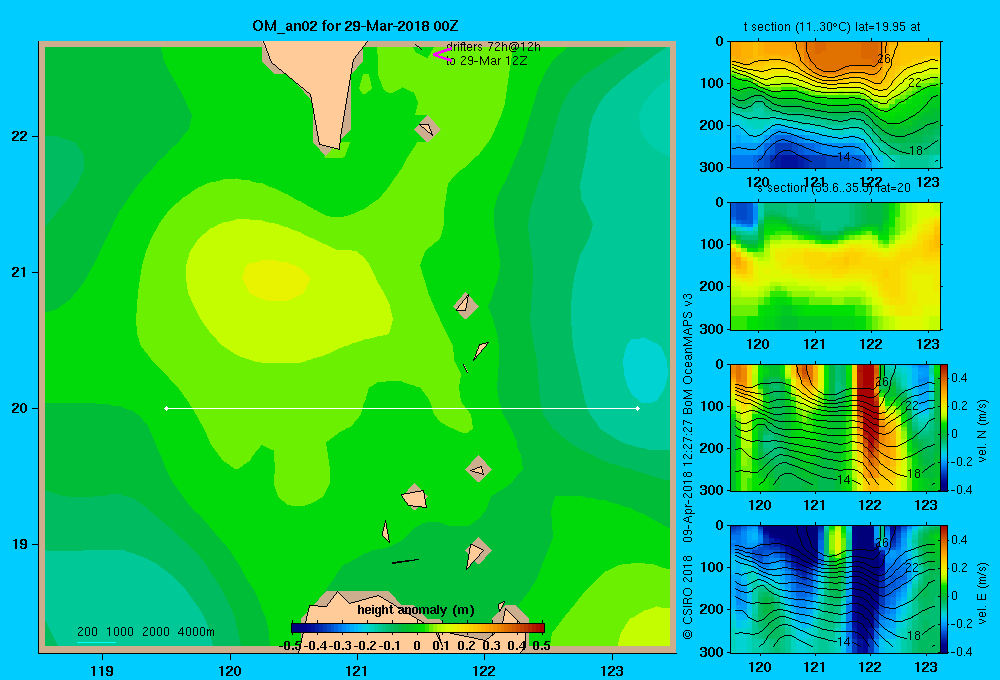Click longitude label 120 under main map
This screenshot has height=680, width=1000.
(230, 670)
